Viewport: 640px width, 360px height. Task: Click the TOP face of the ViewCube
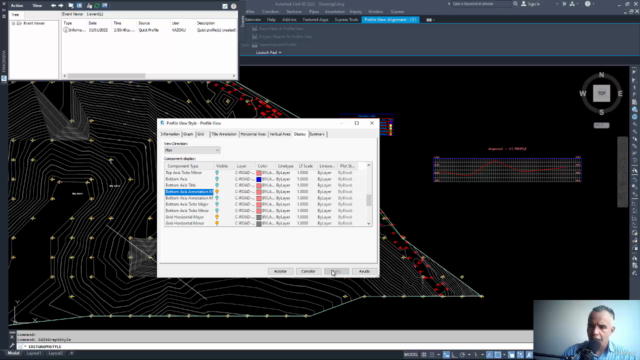(x=602, y=93)
